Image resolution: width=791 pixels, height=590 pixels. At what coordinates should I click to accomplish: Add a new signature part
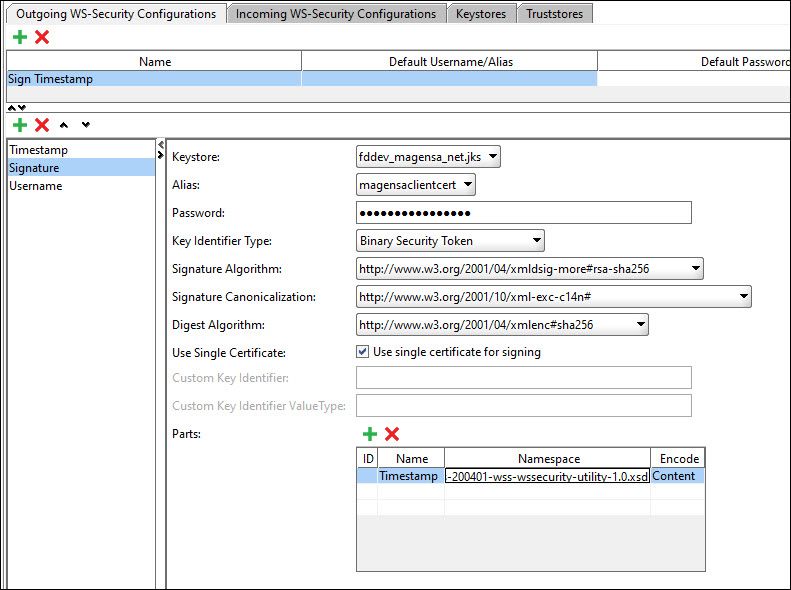[x=369, y=434]
